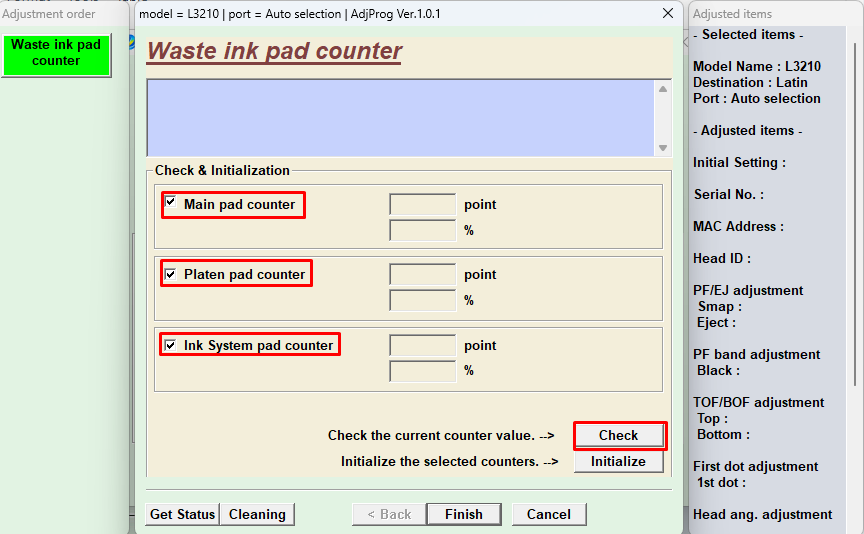Toggle the Platen pad counter checkbox
864x534 pixels.
[171, 274]
